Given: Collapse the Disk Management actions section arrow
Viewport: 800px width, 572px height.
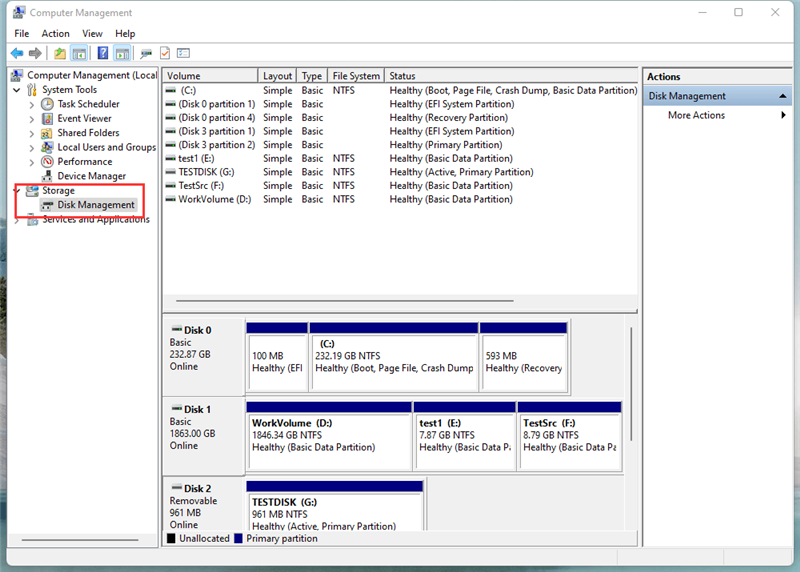Looking at the screenshot, I should 782,96.
